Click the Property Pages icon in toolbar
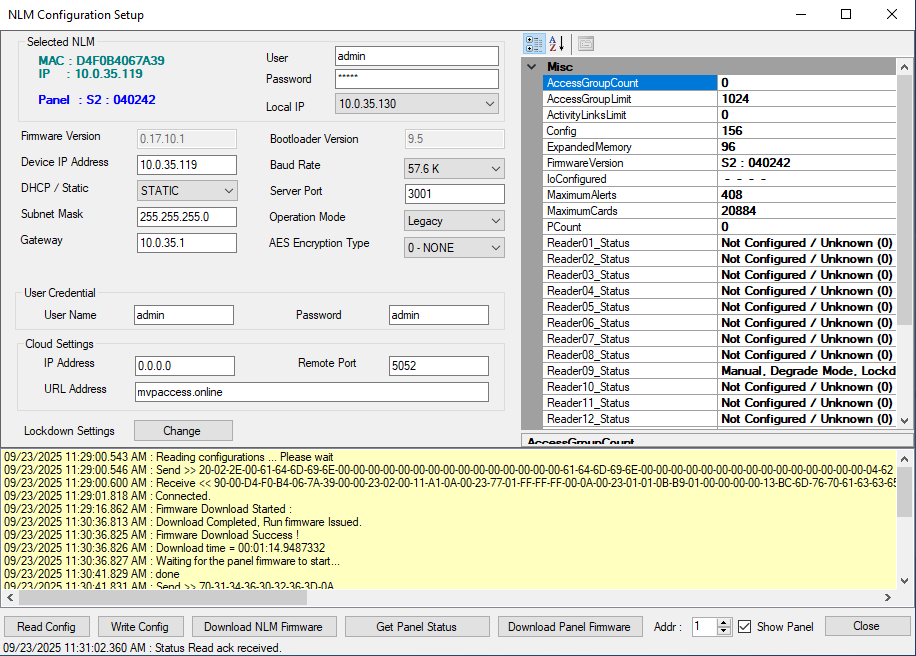The height and width of the screenshot is (656, 916). [x=585, y=44]
